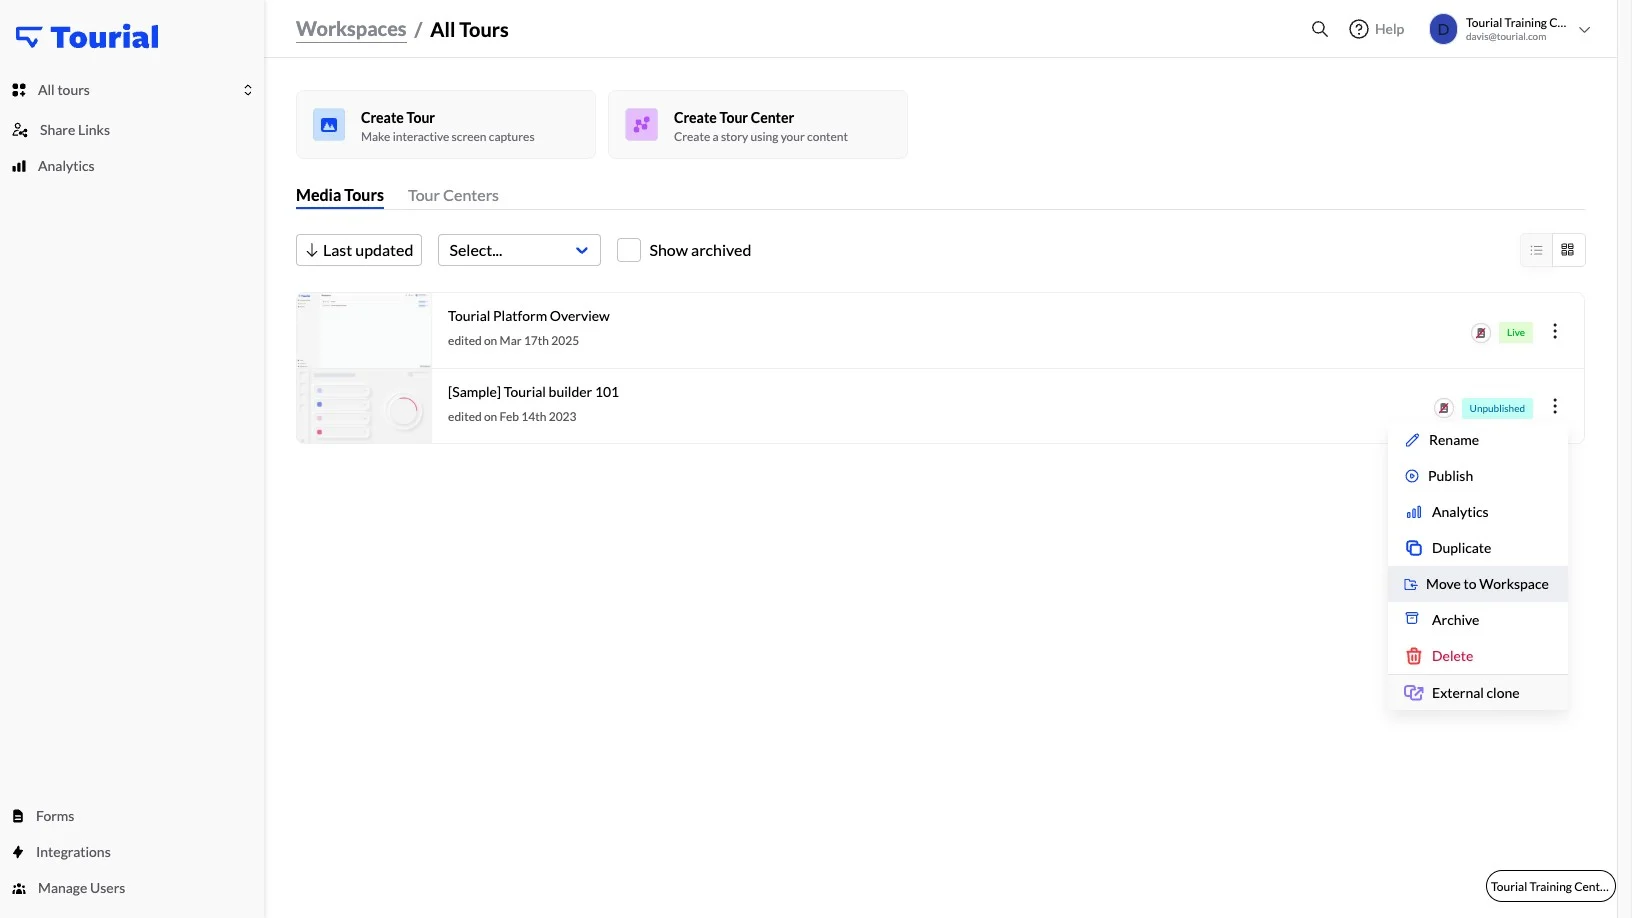Select Delete from the context menu
The height and width of the screenshot is (918, 1632).
pos(1478,656)
